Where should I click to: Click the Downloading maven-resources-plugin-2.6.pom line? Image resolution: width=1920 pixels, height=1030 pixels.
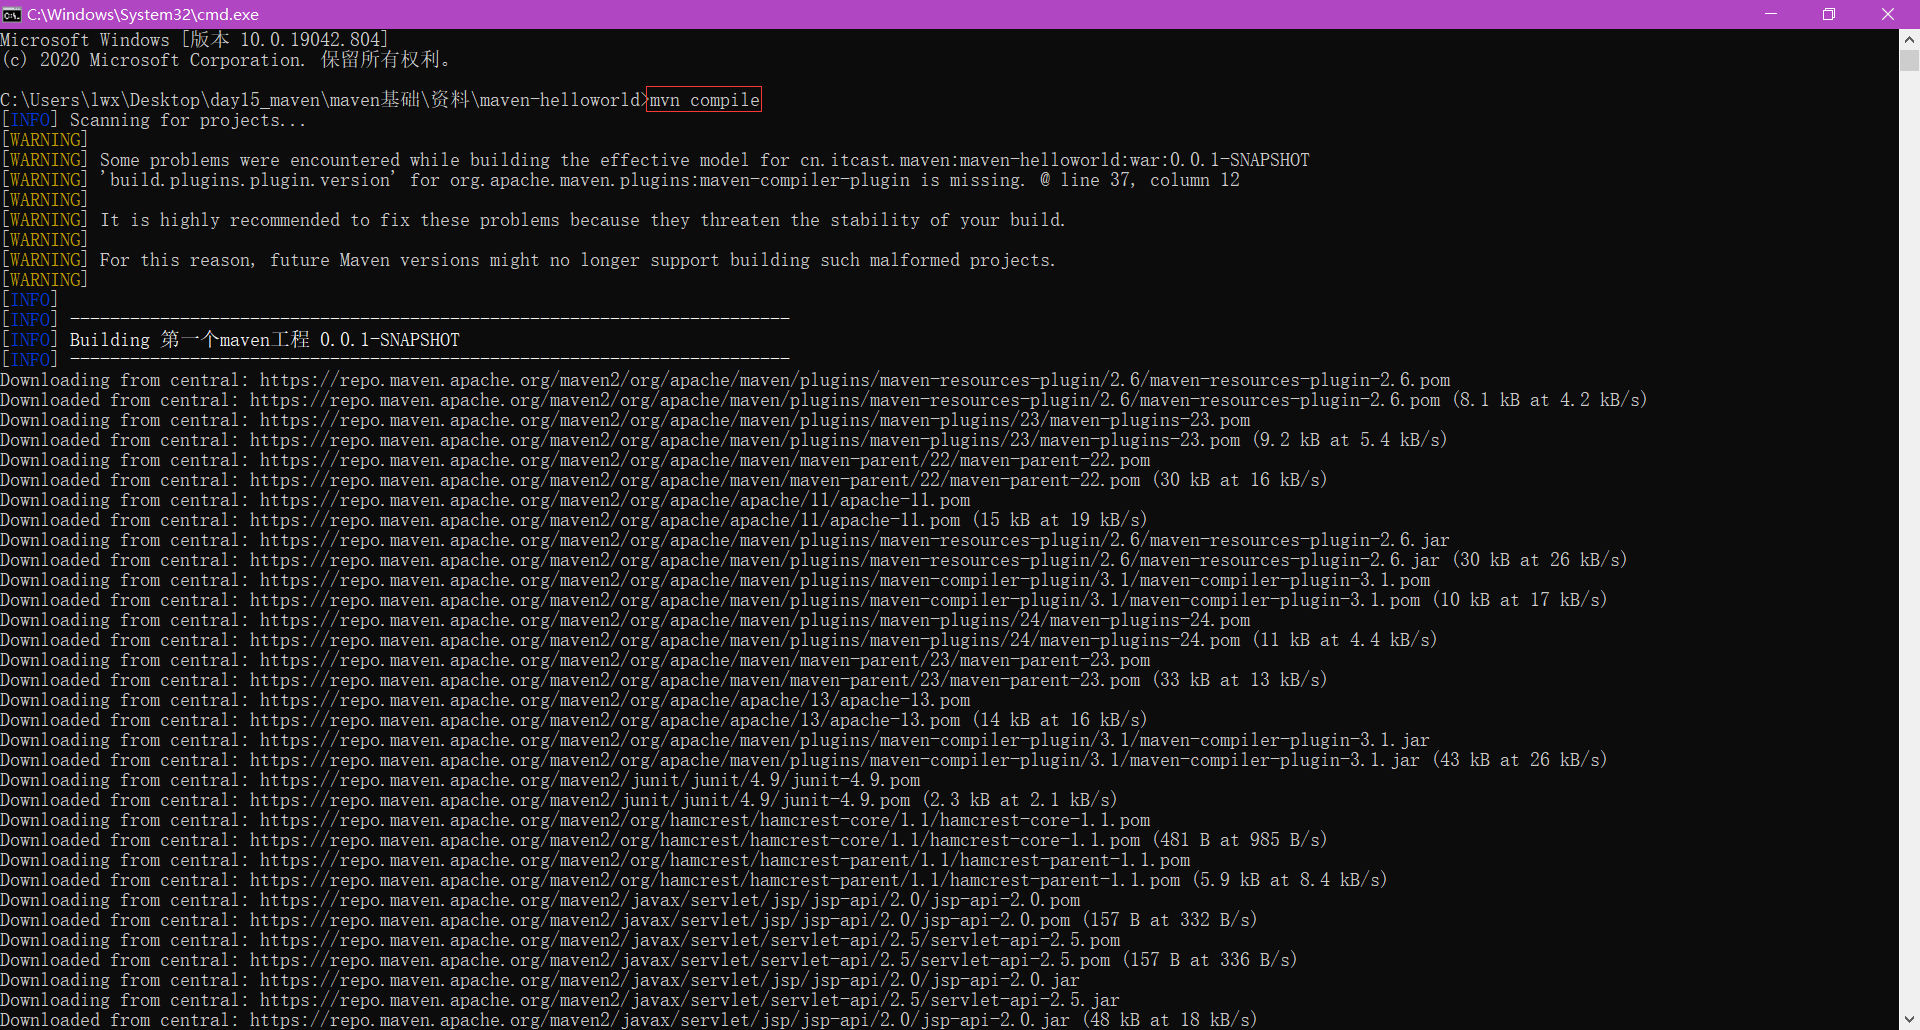coord(725,380)
